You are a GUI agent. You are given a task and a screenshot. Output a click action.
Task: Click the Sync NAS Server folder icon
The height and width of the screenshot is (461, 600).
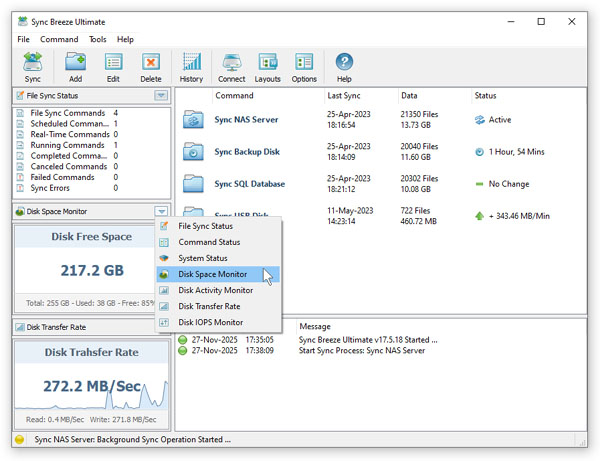coord(193,119)
